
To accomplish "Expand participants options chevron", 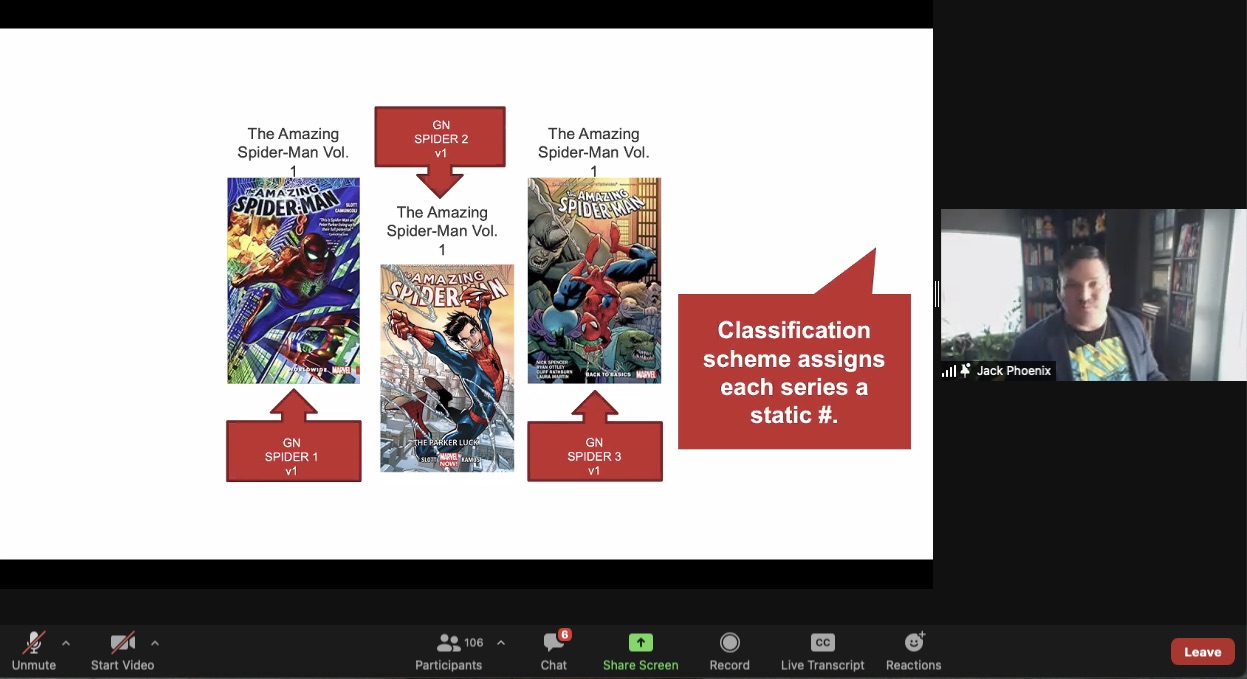I will [501, 643].
